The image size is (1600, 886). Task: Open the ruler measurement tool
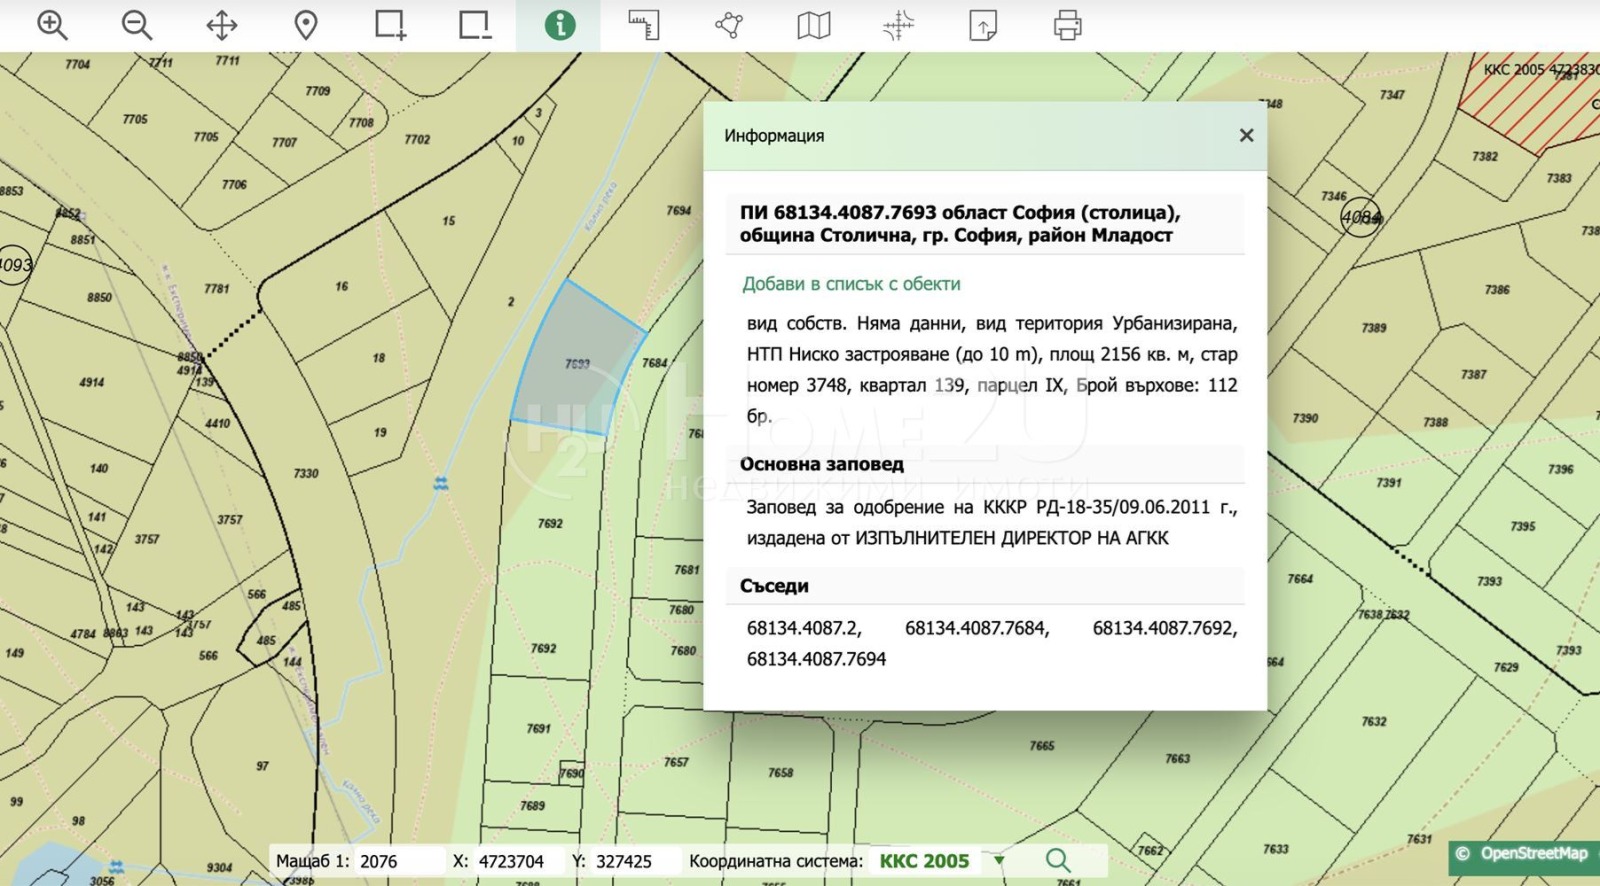pos(644,25)
